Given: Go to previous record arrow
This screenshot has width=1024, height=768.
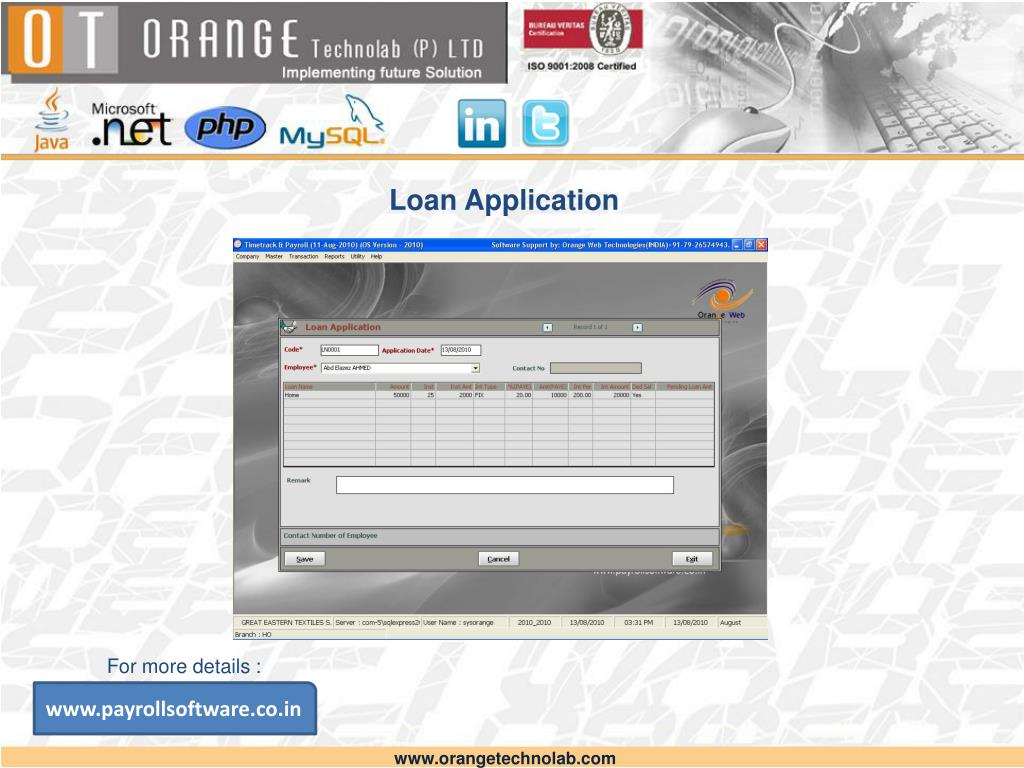Looking at the screenshot, I should click(x=548, y=327).
